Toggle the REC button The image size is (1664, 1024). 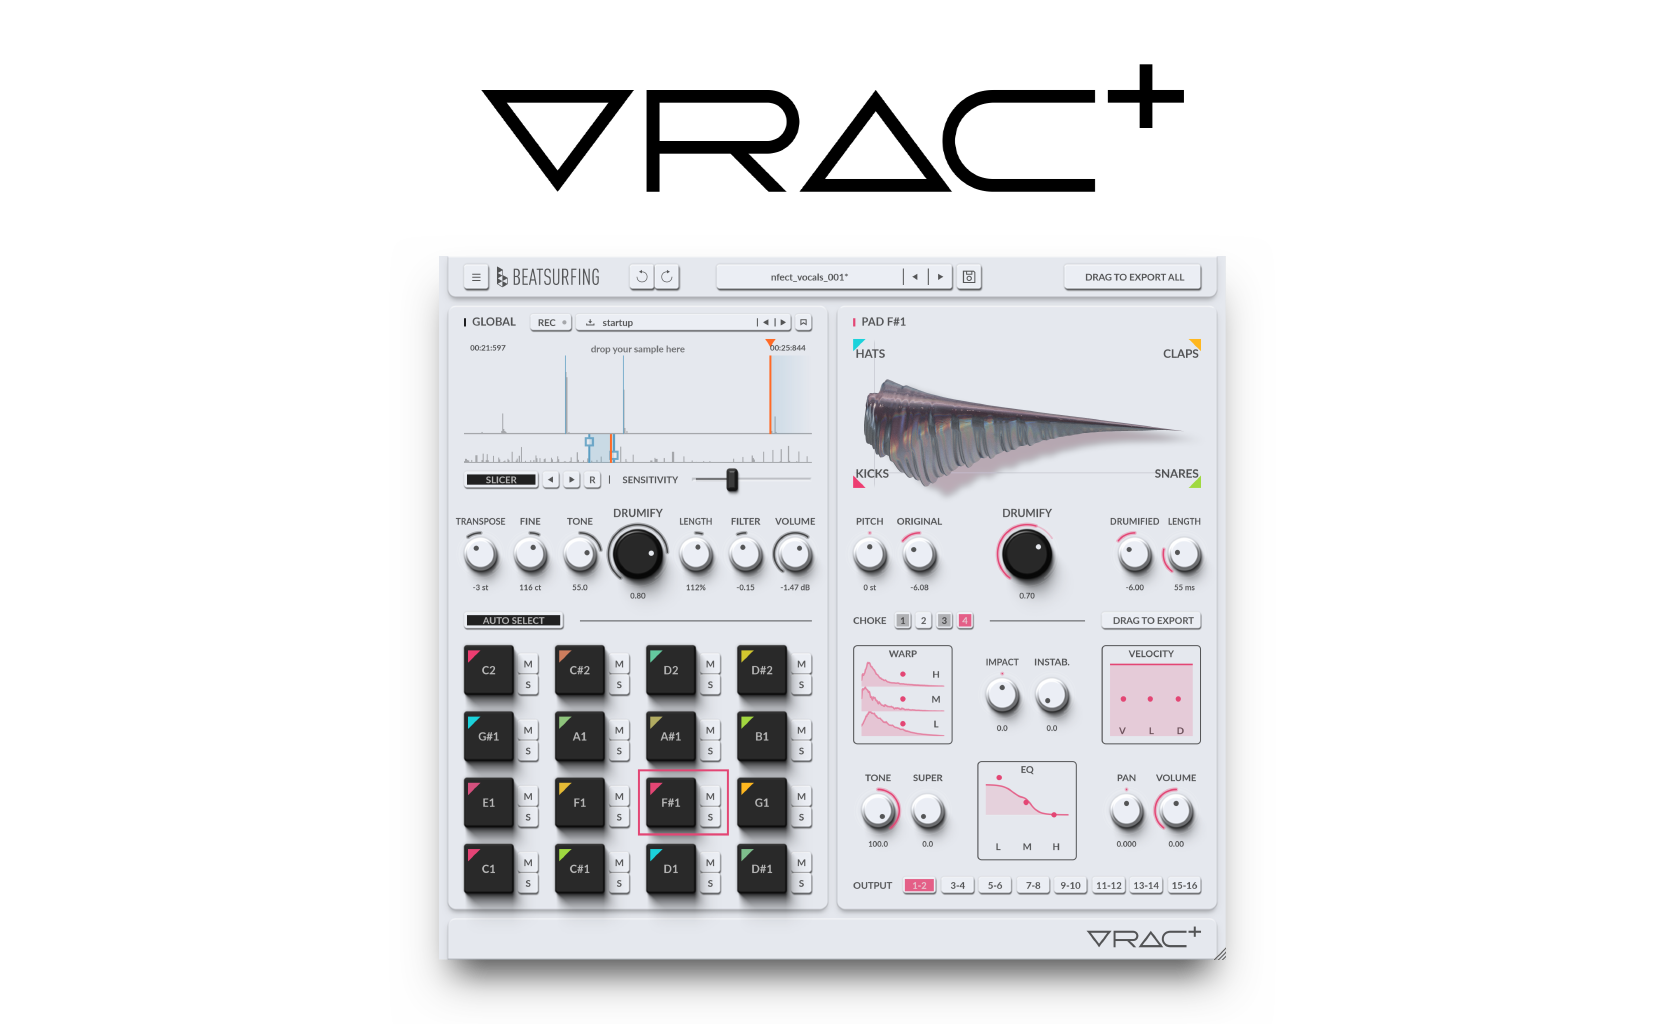(x=551, y=323)
